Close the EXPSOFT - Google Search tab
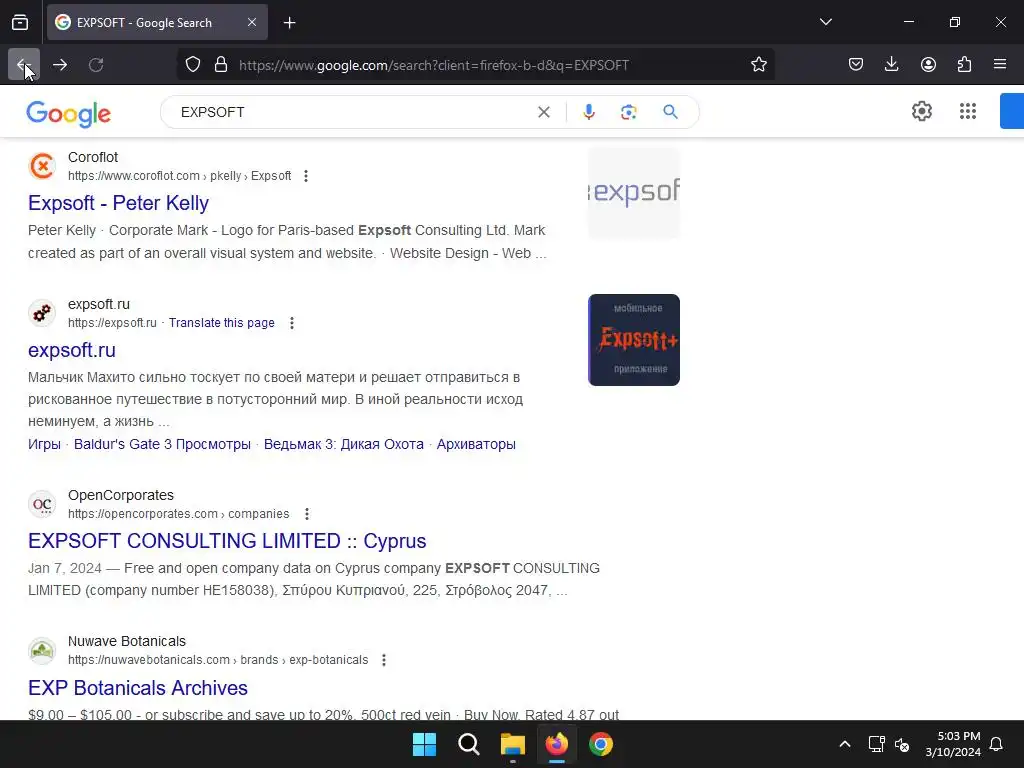This screenshot has height=768, width=1024. click(x=252, y=23)
